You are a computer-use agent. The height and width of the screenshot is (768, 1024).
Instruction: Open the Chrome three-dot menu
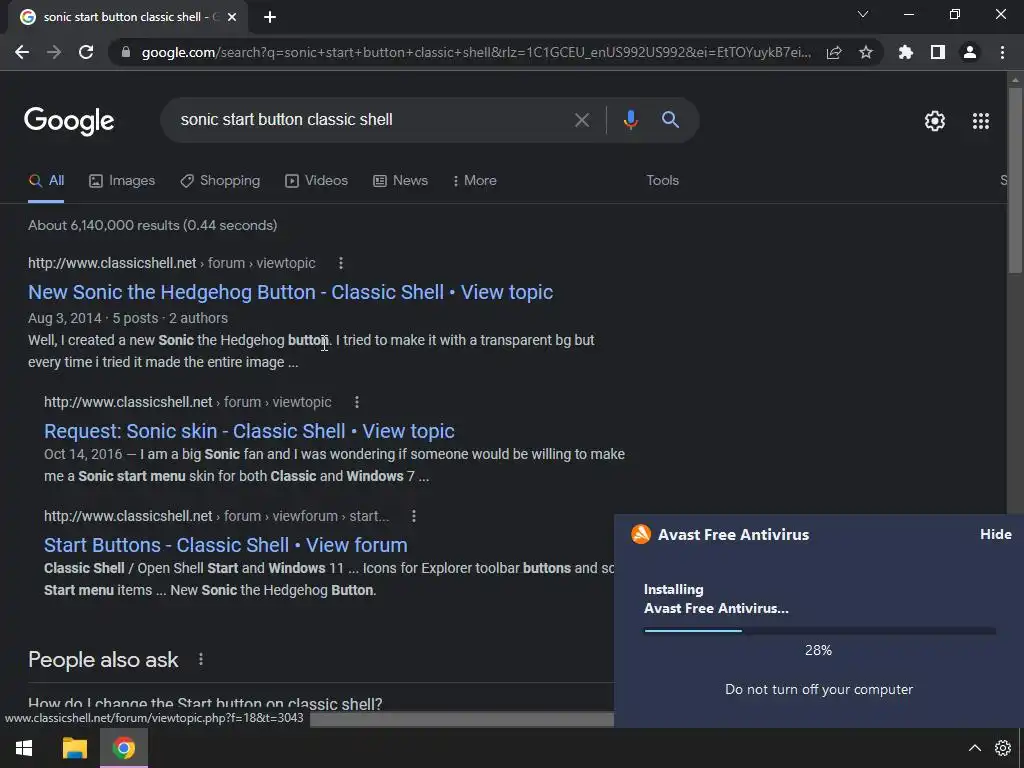[1002, 52]
